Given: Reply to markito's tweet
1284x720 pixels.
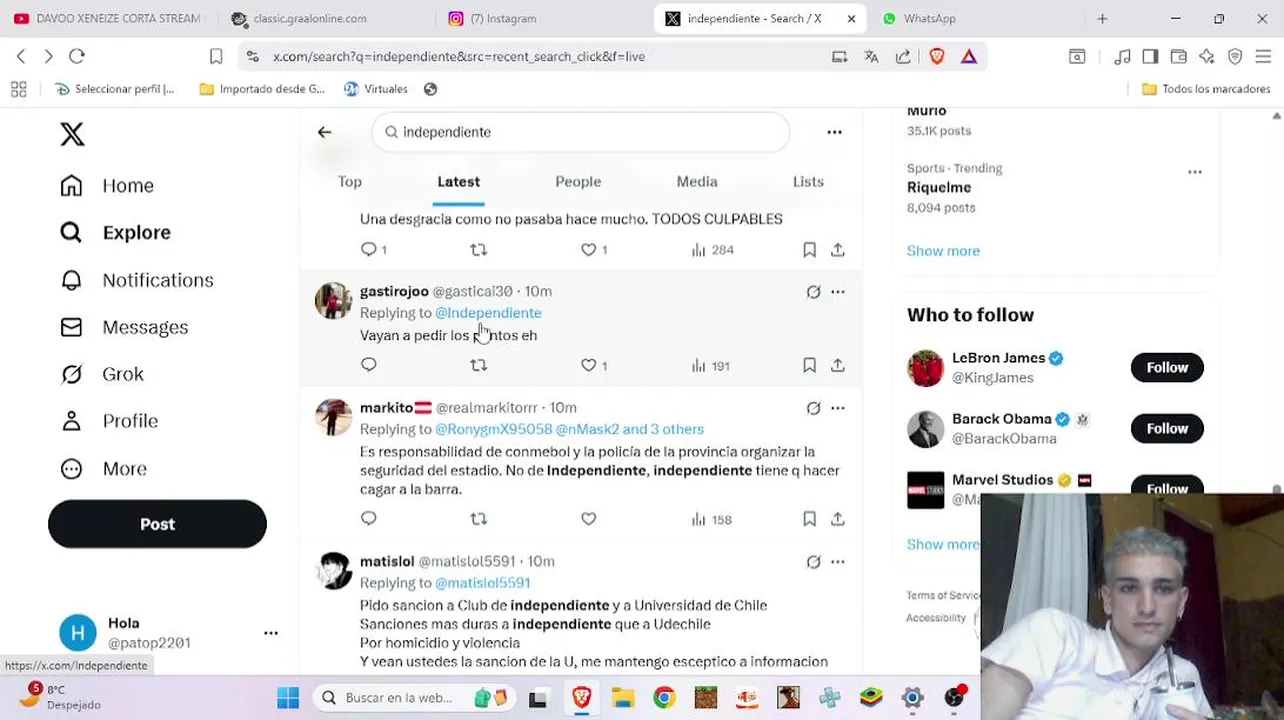Looking at the screenshot, I should pyautogui.click(x=369, y=519).
